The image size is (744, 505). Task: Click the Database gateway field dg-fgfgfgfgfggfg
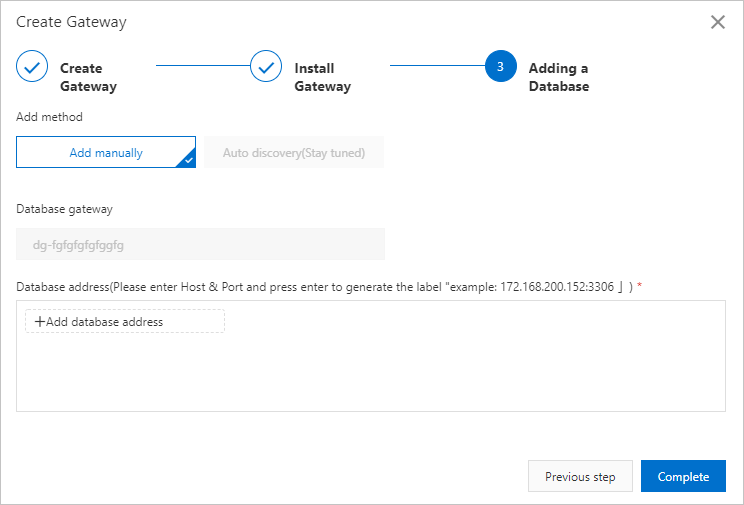coord(200,244)
